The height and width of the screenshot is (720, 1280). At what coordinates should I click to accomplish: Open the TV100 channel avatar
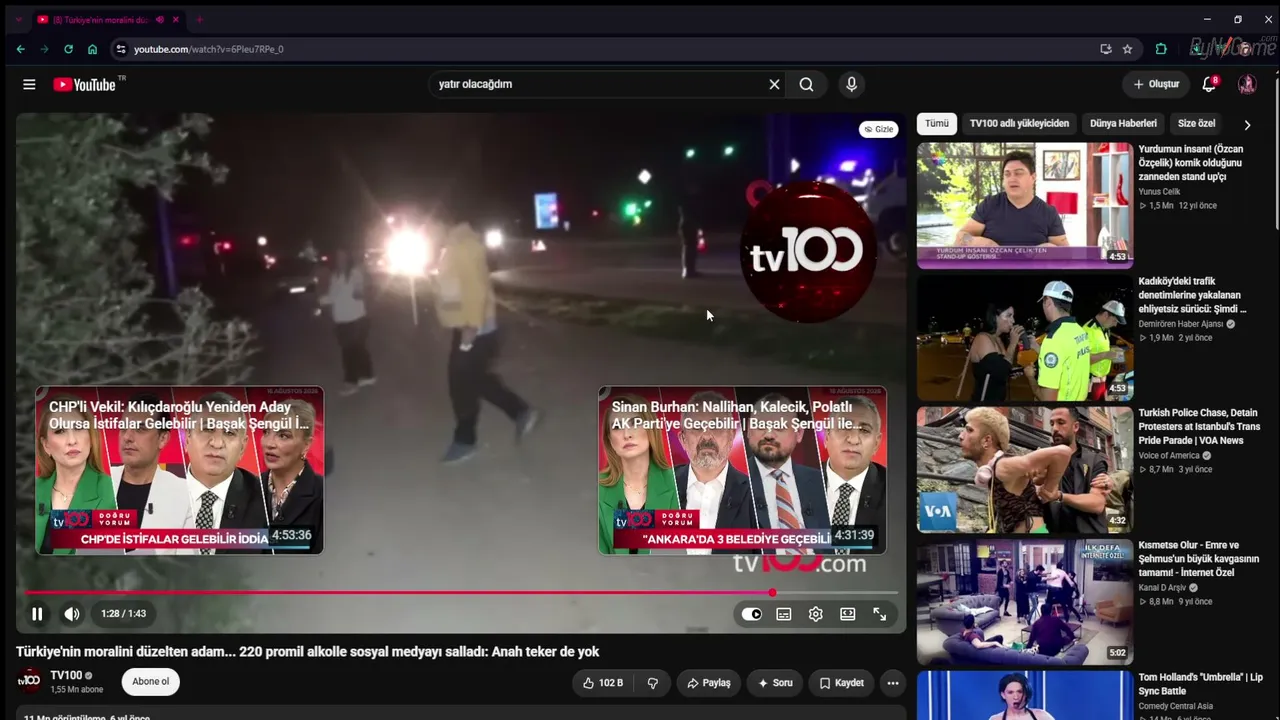click(31, 681)
